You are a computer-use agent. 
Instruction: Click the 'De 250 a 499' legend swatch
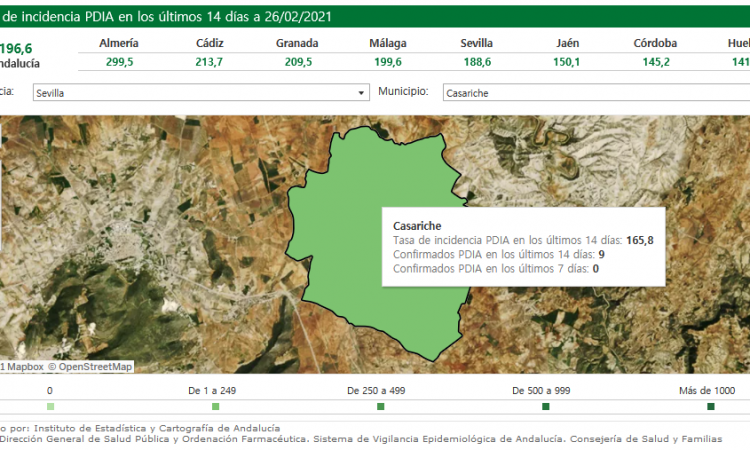tap(380, 407)
